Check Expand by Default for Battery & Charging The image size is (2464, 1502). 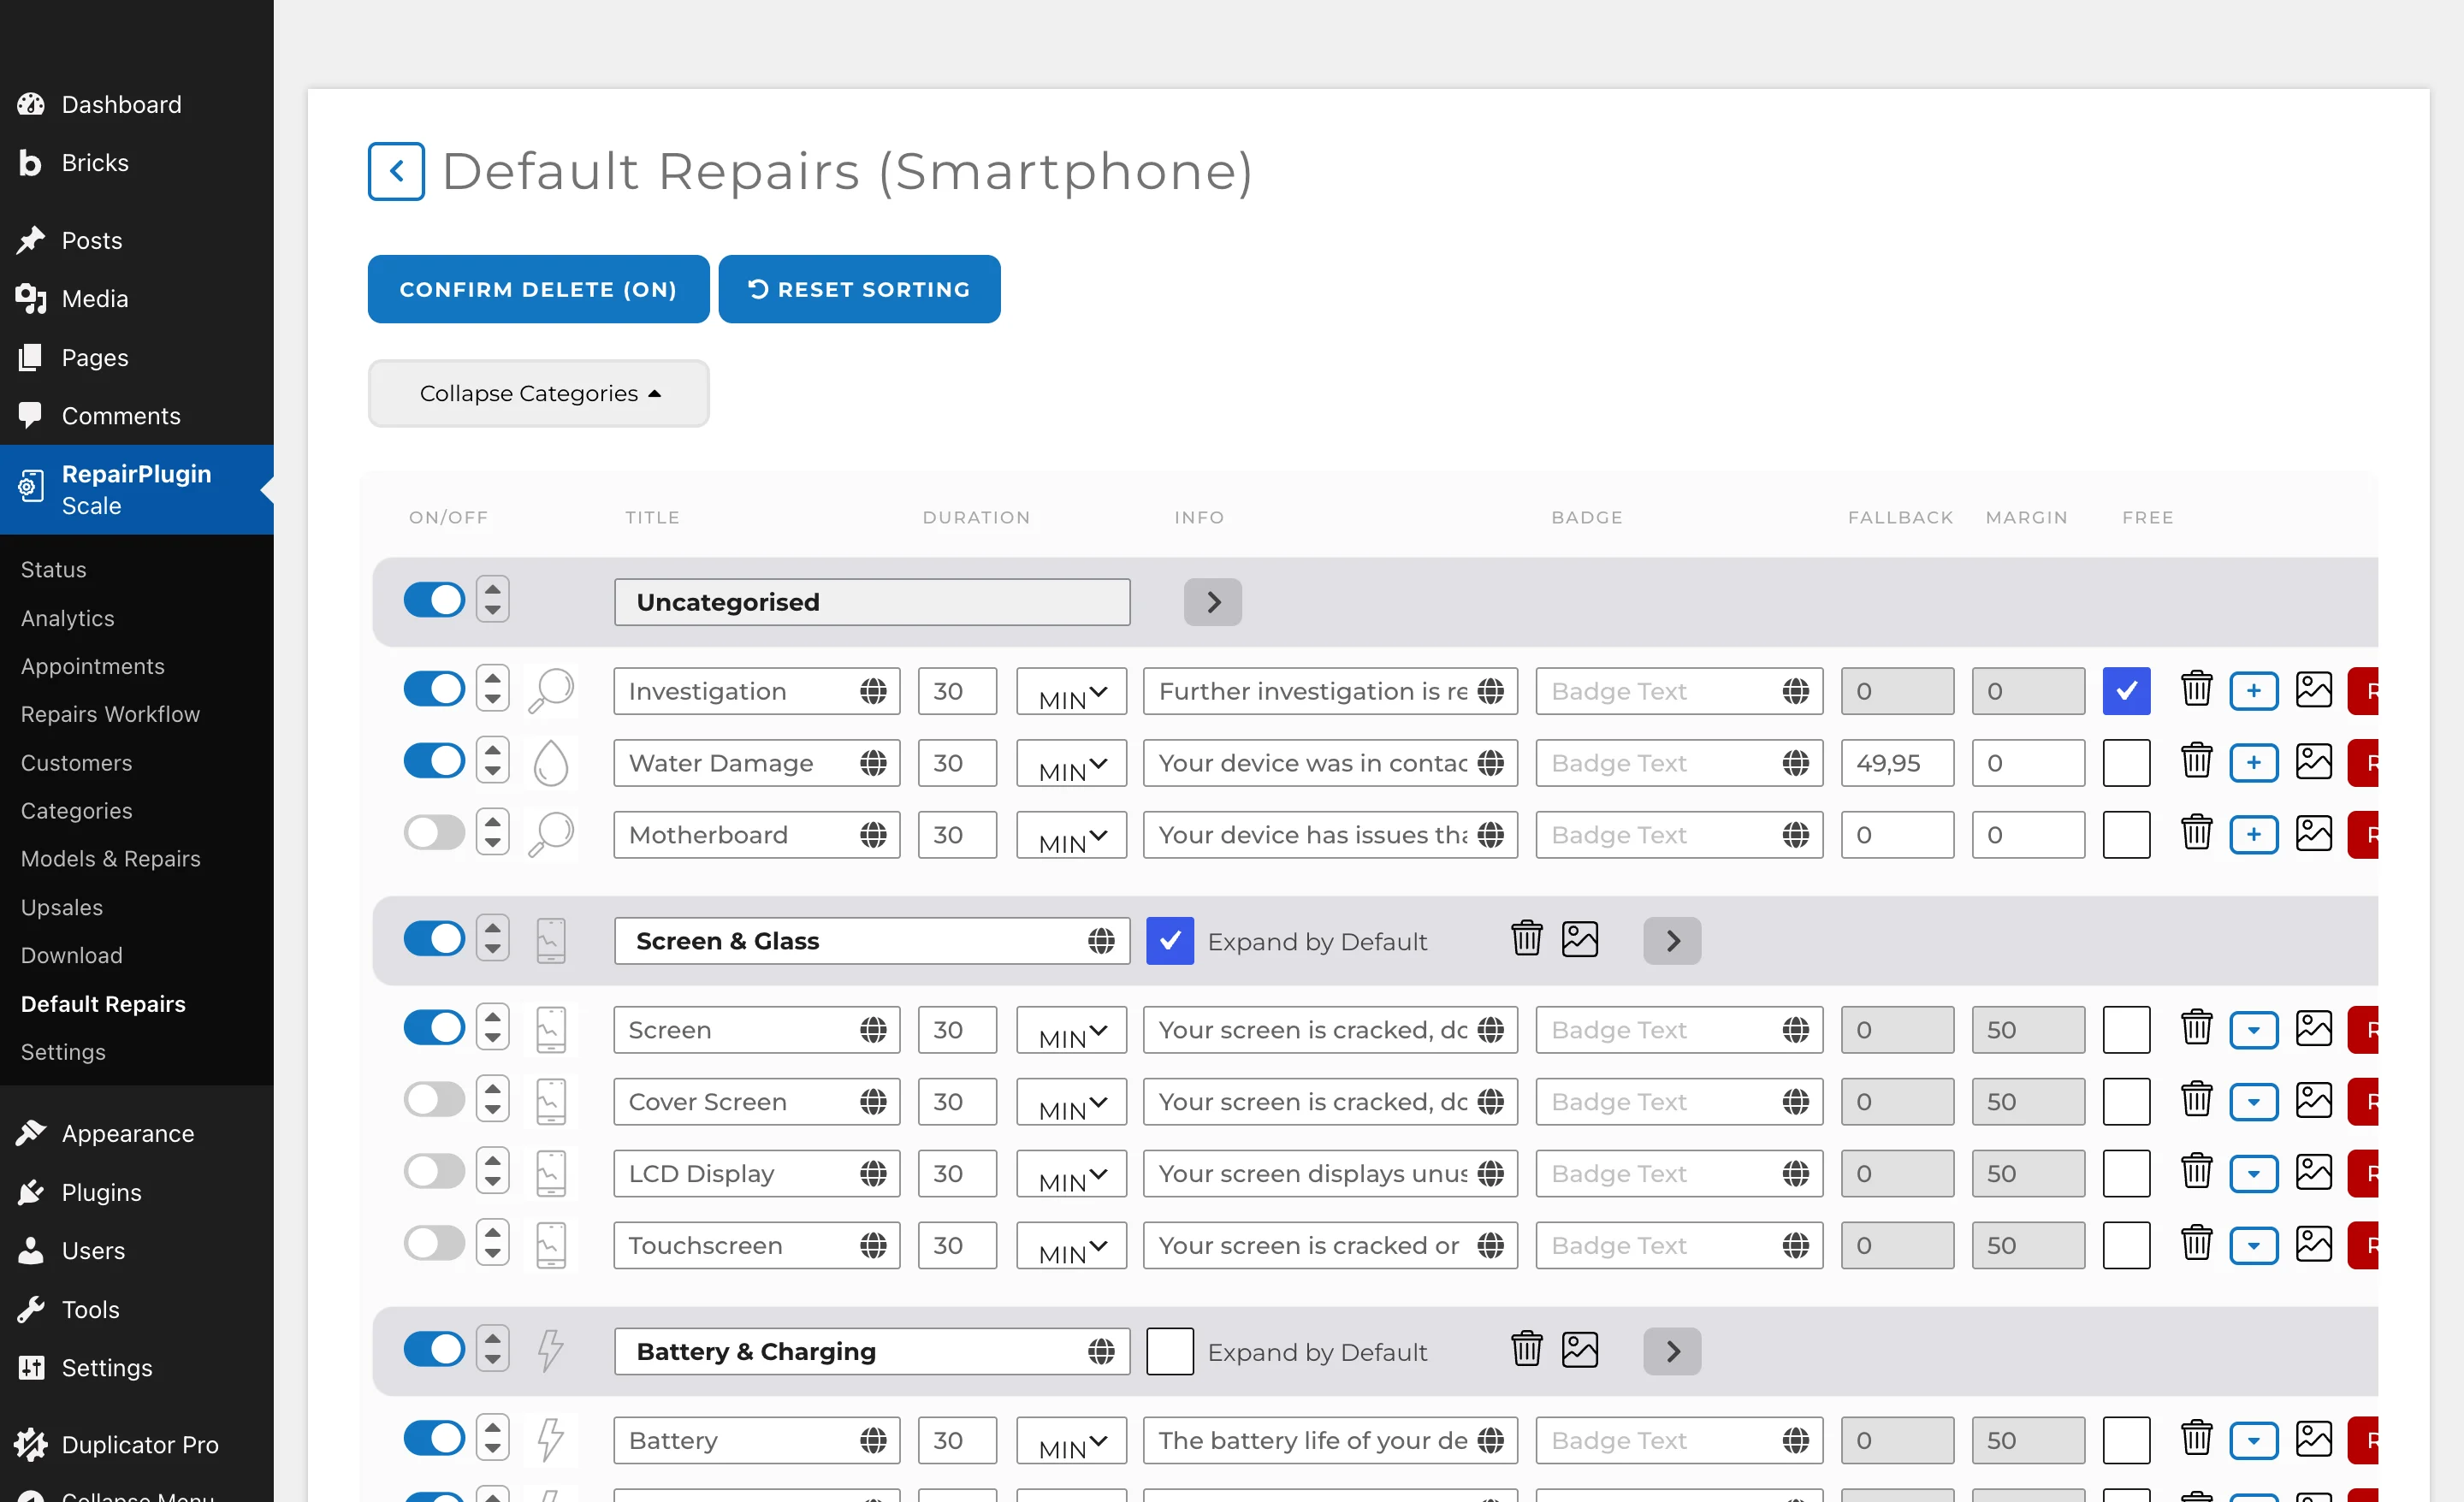click(x=1170, y=1352)
